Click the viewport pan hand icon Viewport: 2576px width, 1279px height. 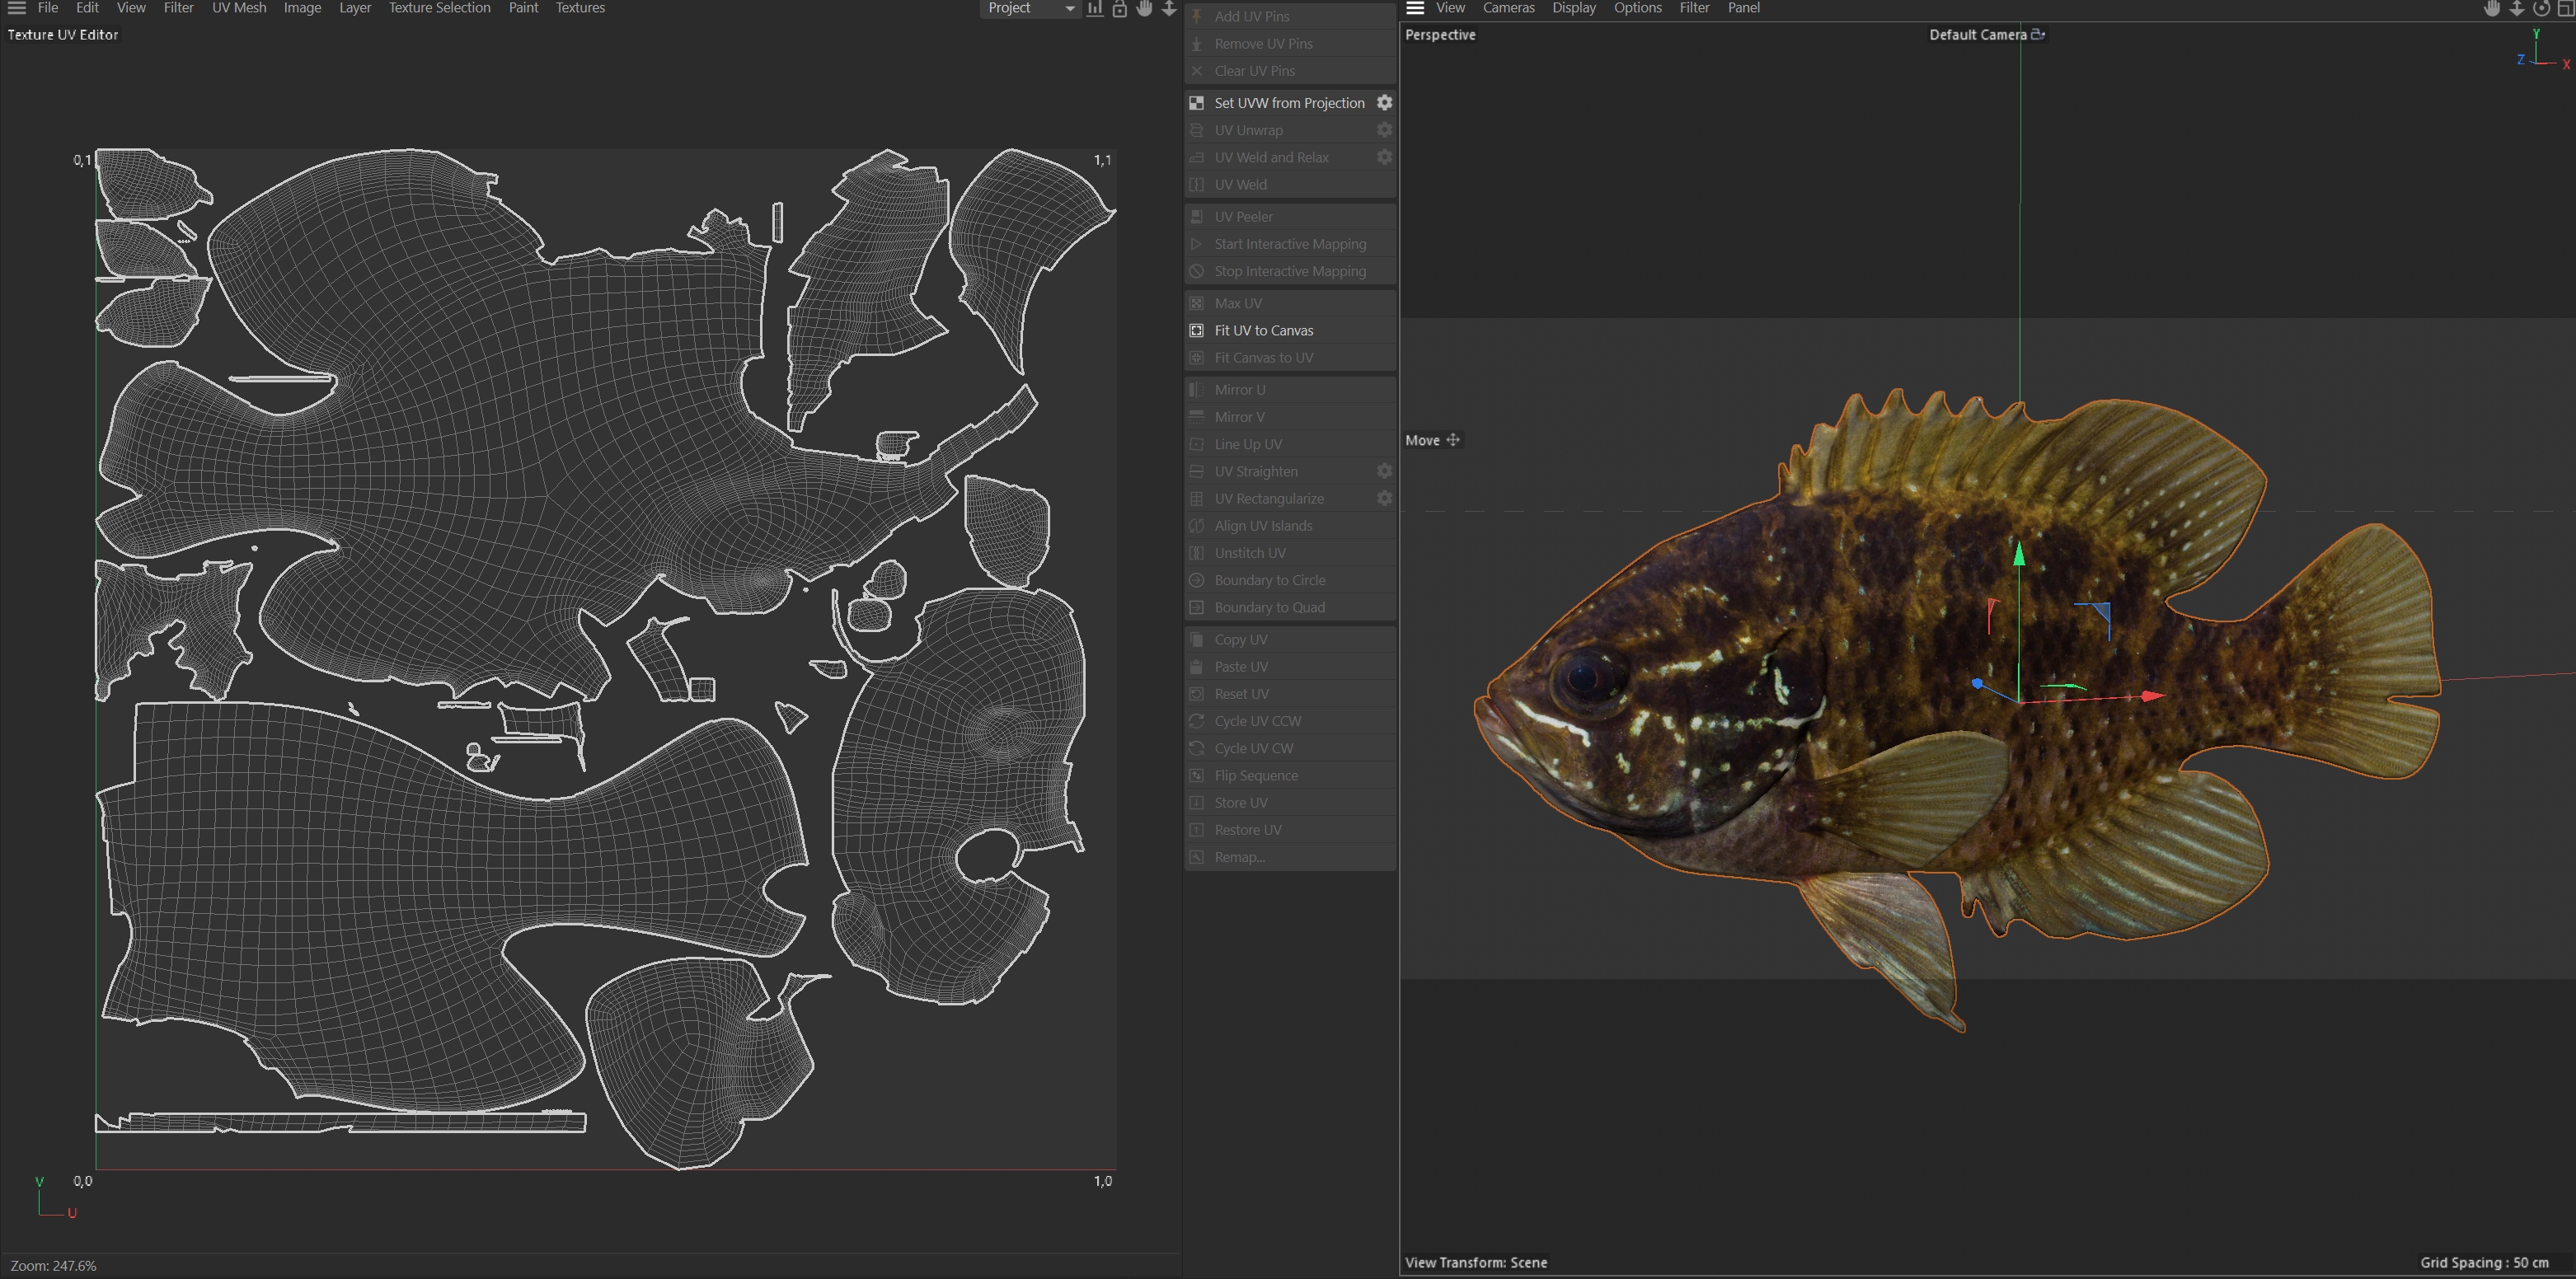(2492, 8)
